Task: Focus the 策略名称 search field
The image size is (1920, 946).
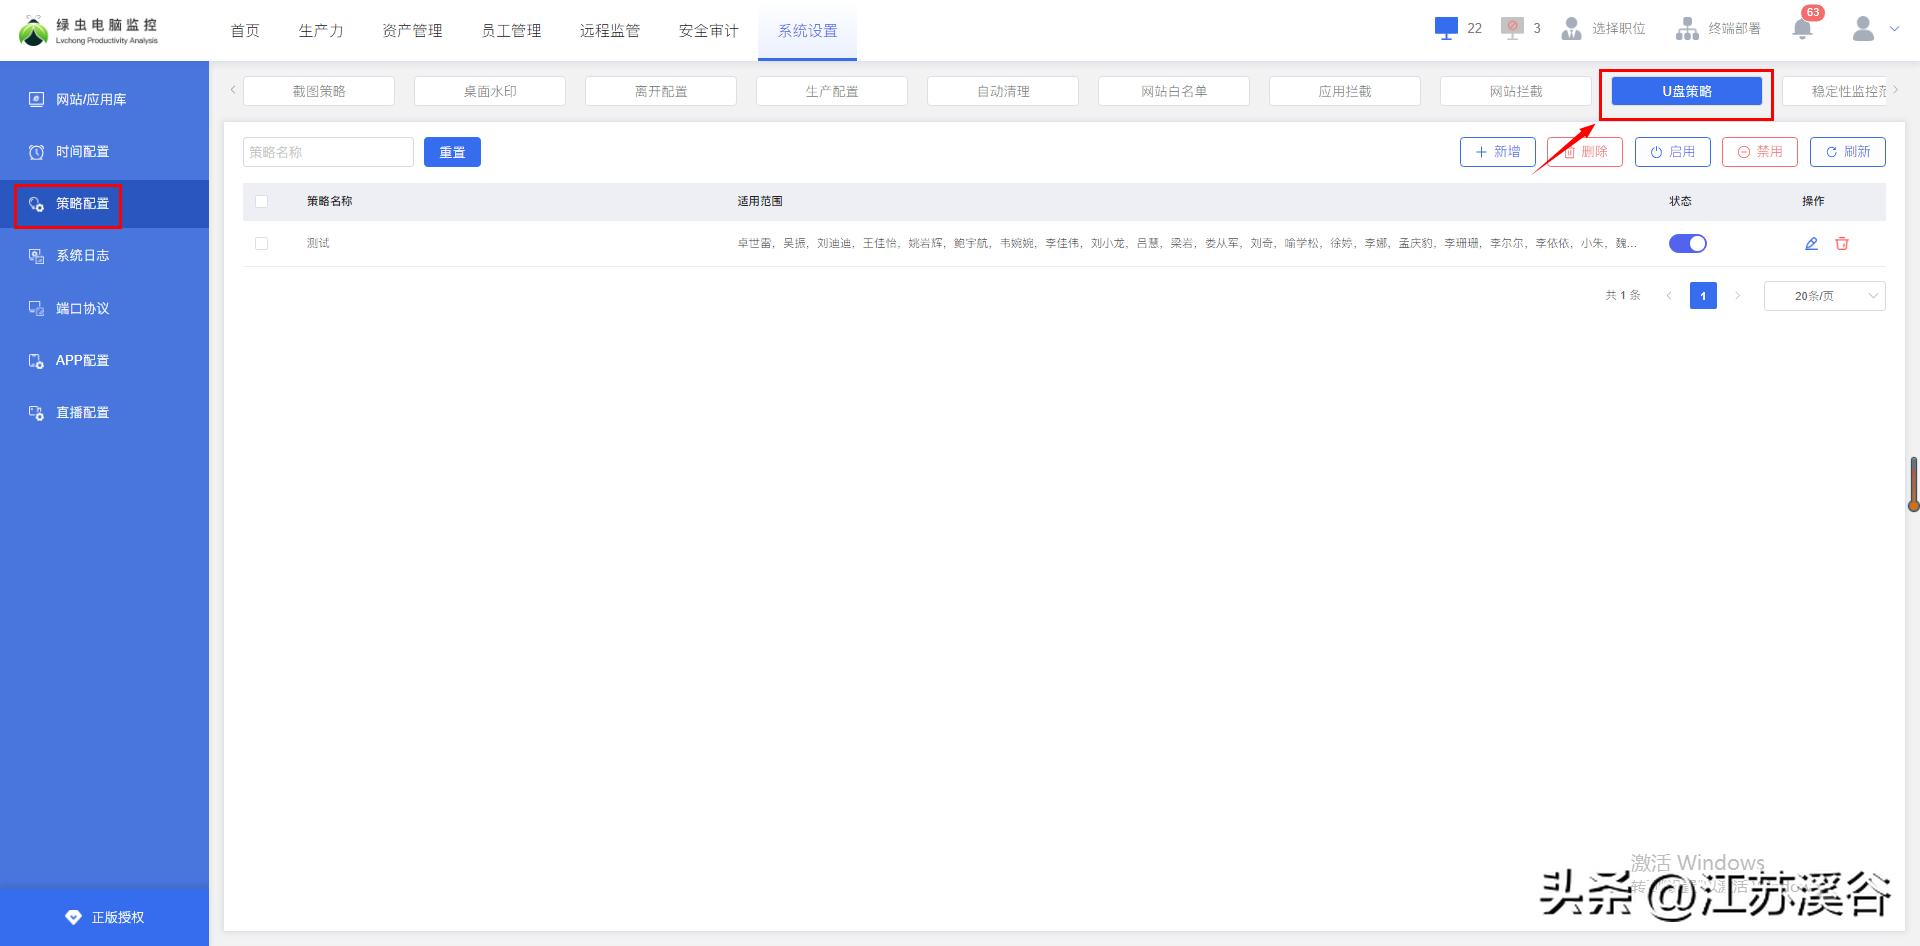Action: coord(328,152)
